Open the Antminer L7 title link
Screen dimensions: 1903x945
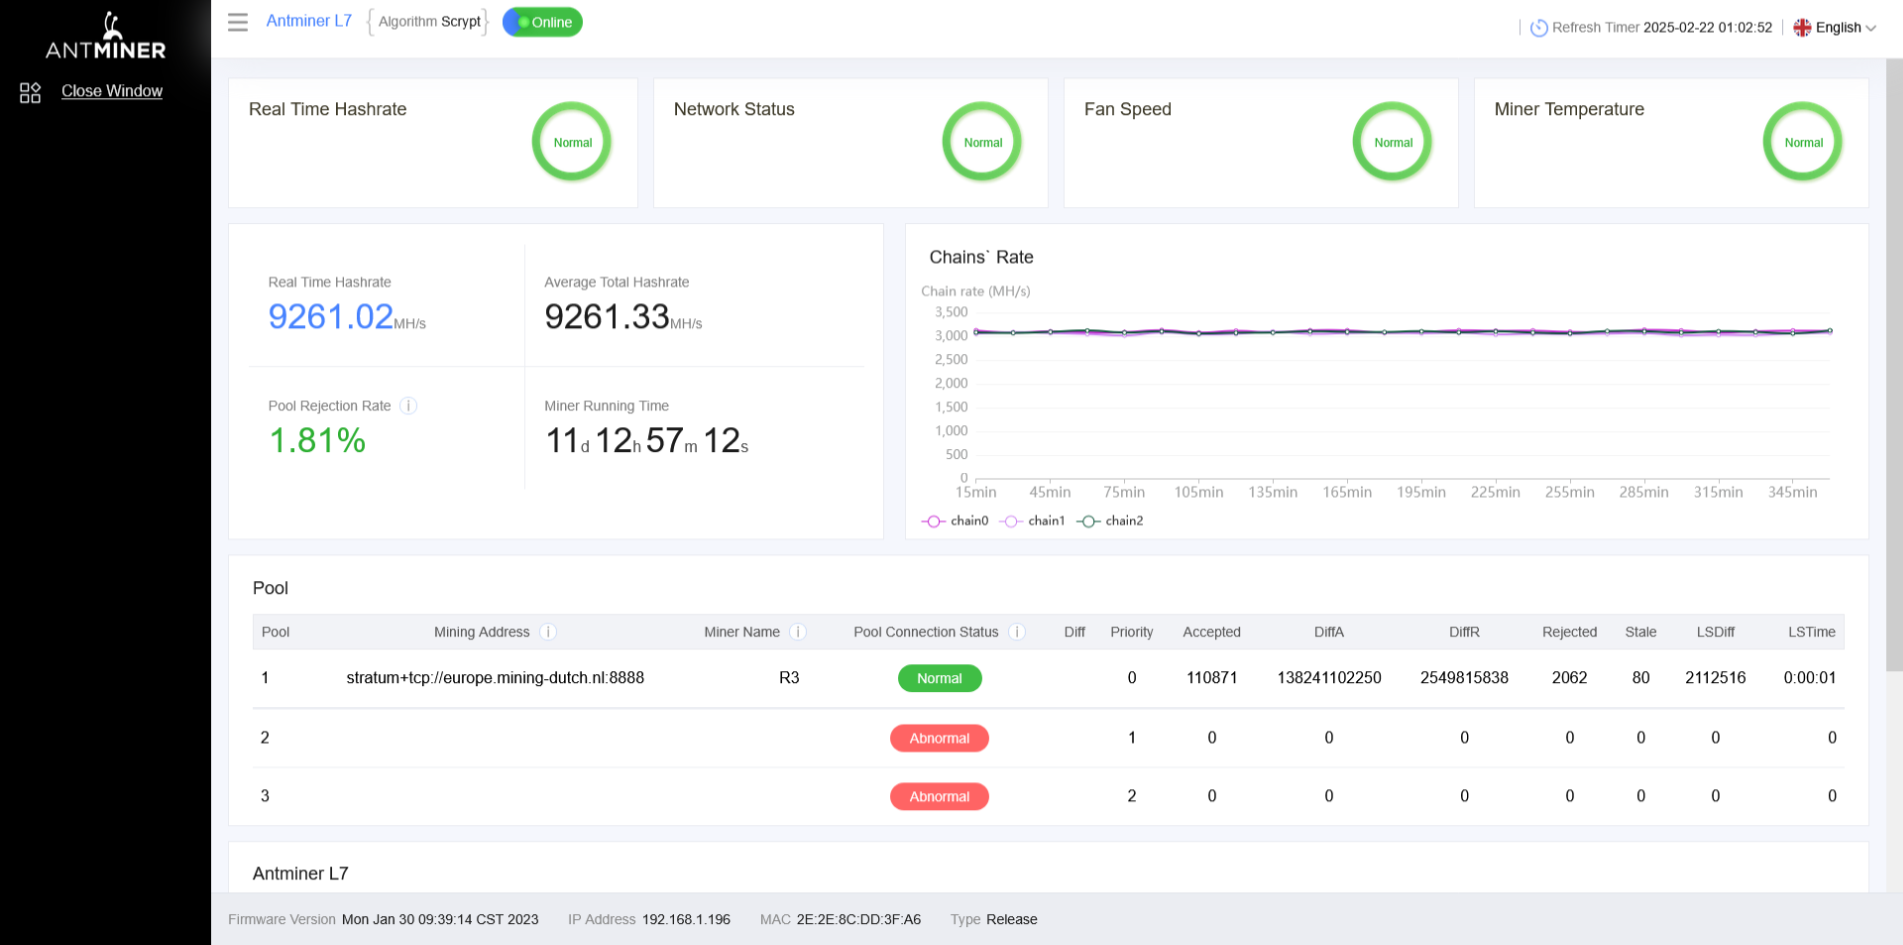click(309, 21)
